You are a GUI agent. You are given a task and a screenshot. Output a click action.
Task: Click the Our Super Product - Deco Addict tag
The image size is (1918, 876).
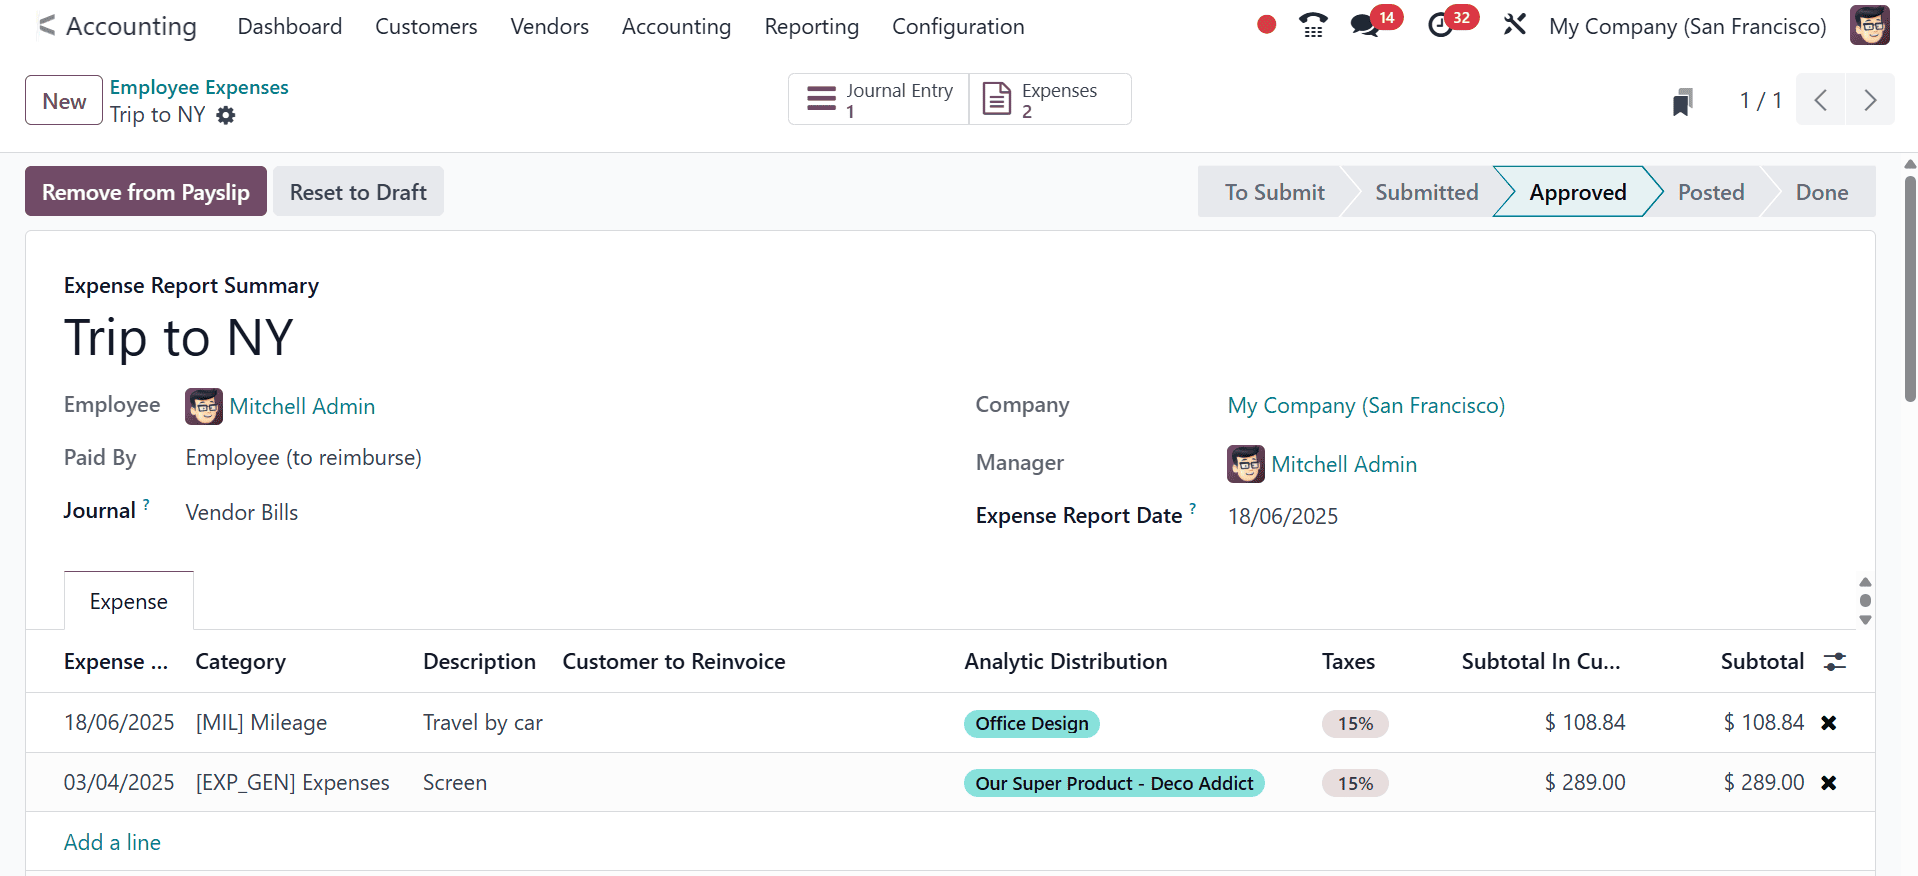[x=1114, y=783]
